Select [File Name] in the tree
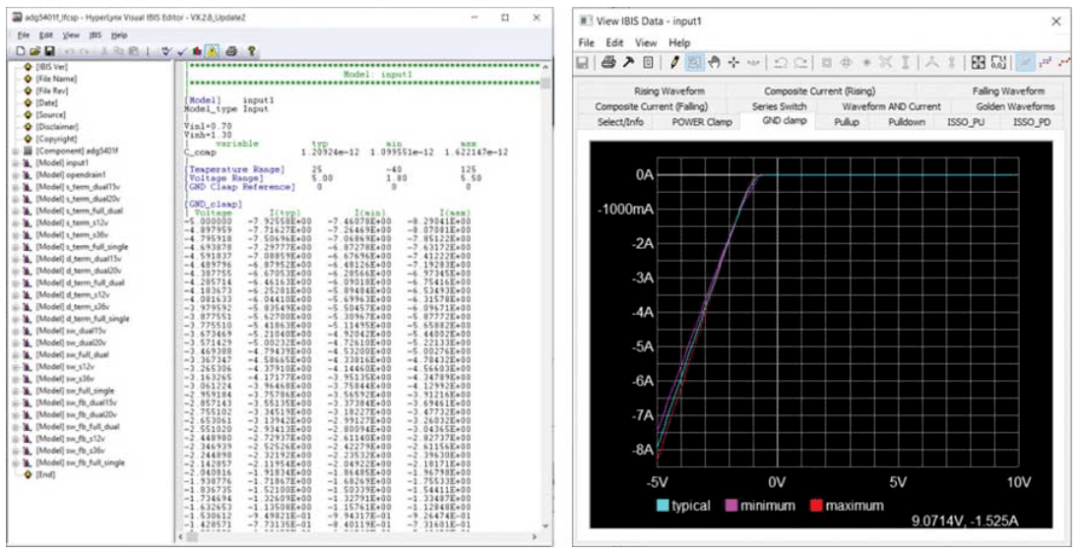This screenshot has height=554, width=1080. (x=56, y=79)
